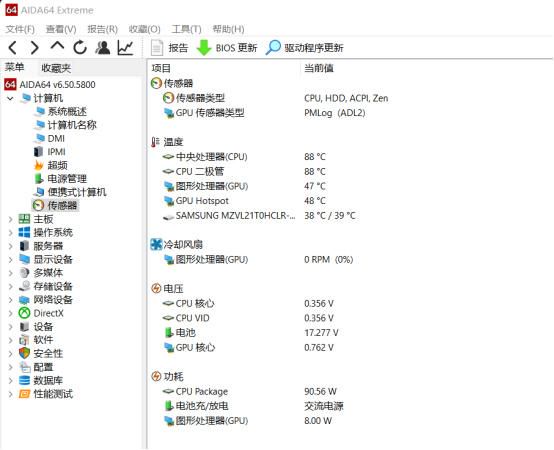Click the forward navigation arrow
The width and height of the screenshot is (554, 450).
point(35,47)
